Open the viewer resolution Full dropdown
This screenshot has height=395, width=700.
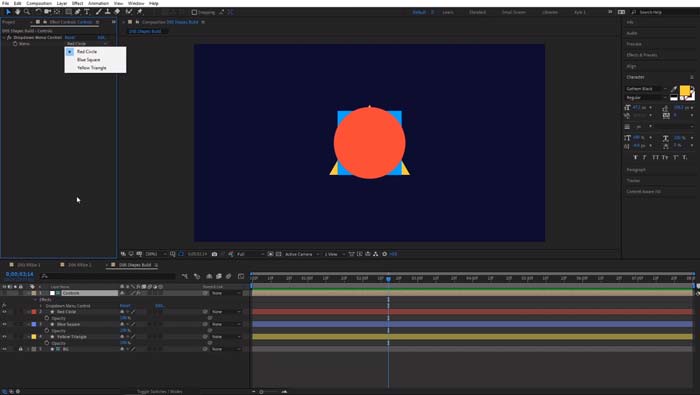click(250, 254)
